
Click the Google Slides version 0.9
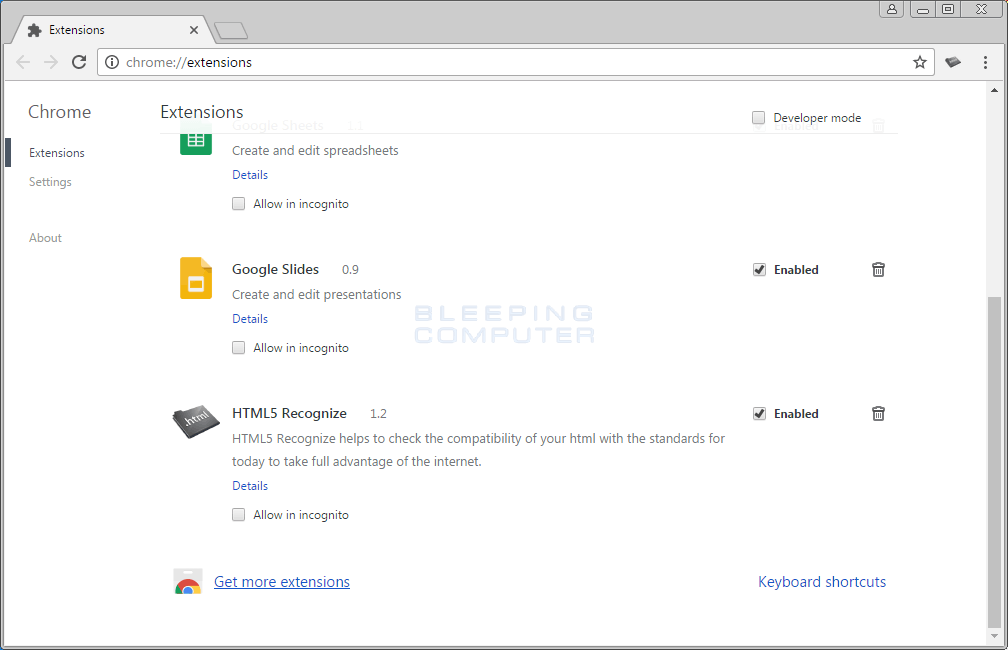[350, 270]
